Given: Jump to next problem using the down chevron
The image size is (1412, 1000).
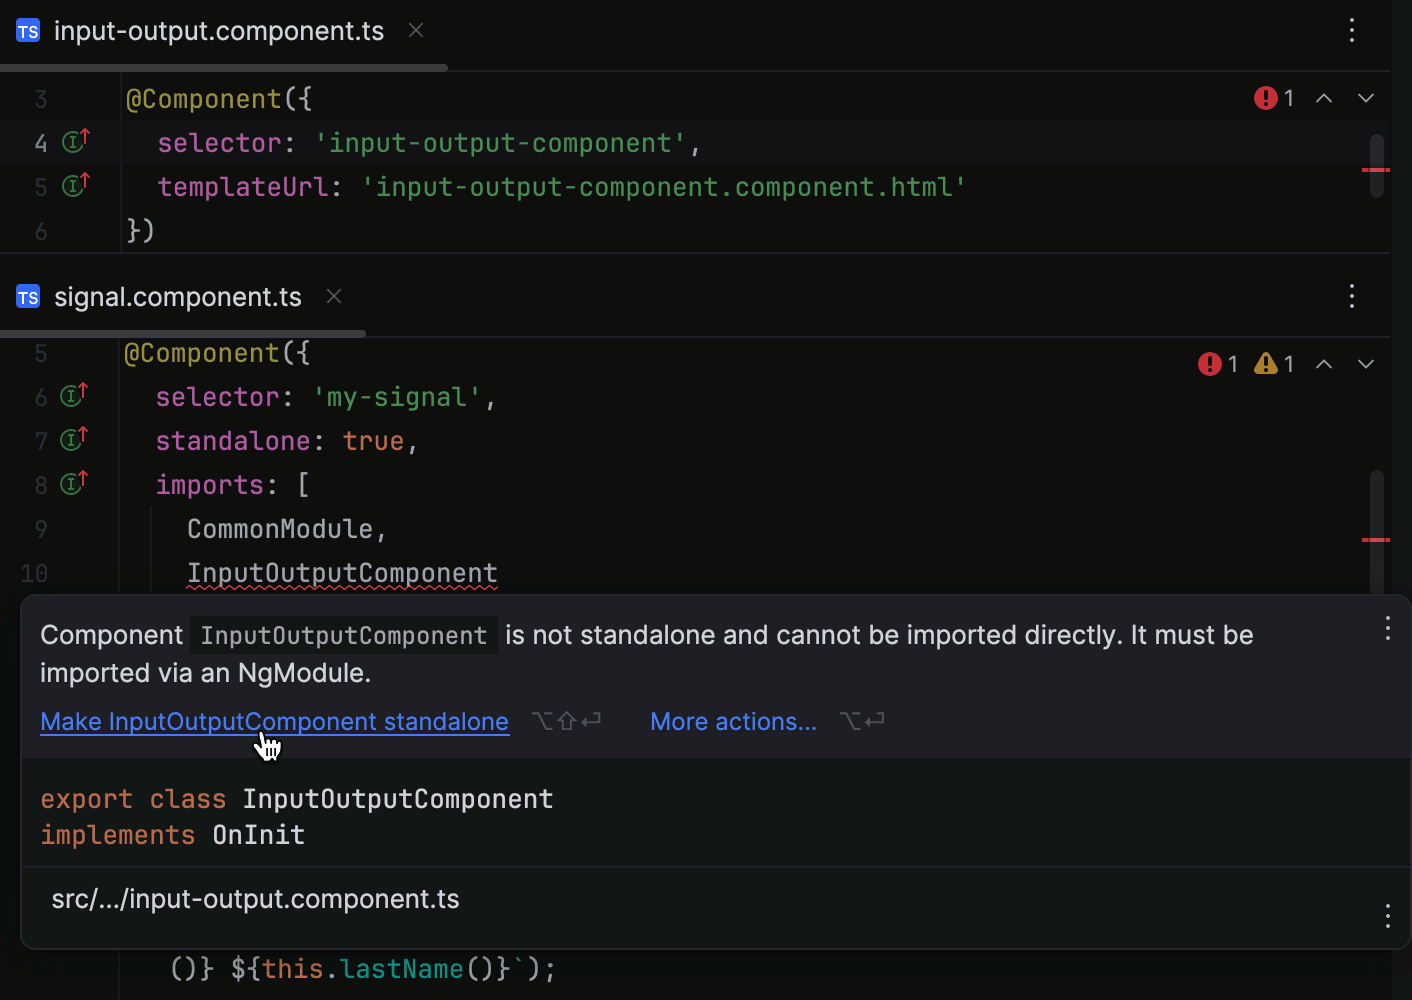Looking at the screenshot, I should [x=1366, y=98].
